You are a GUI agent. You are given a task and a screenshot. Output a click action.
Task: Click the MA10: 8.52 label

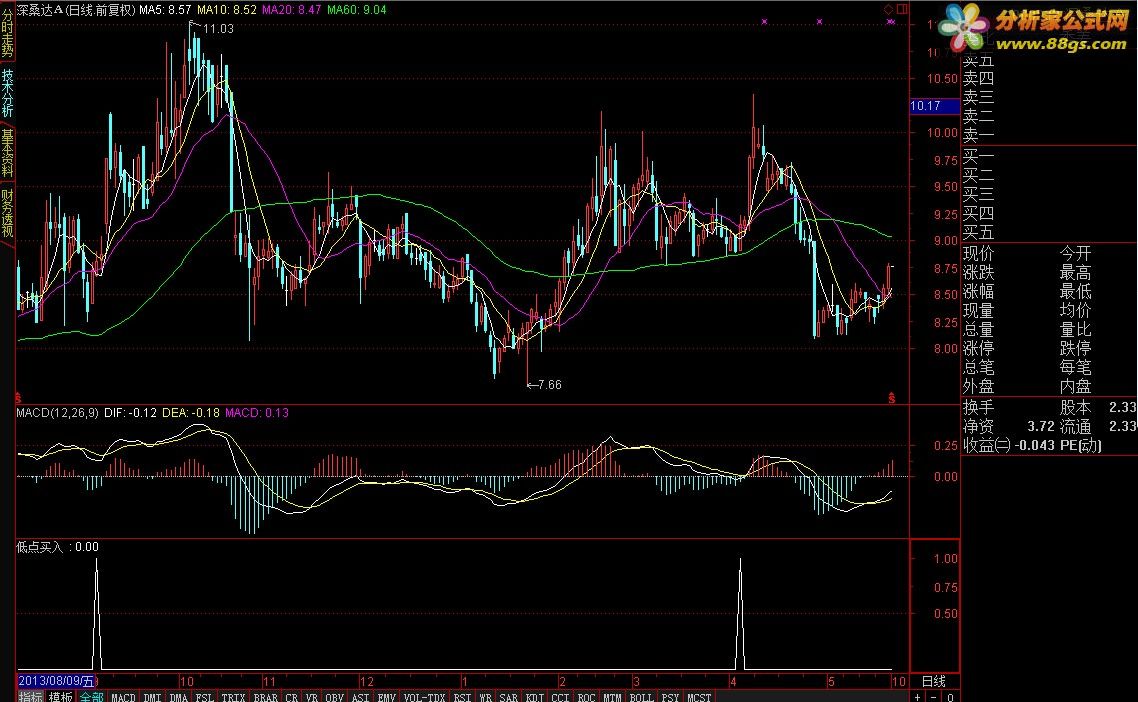(226, 10)
